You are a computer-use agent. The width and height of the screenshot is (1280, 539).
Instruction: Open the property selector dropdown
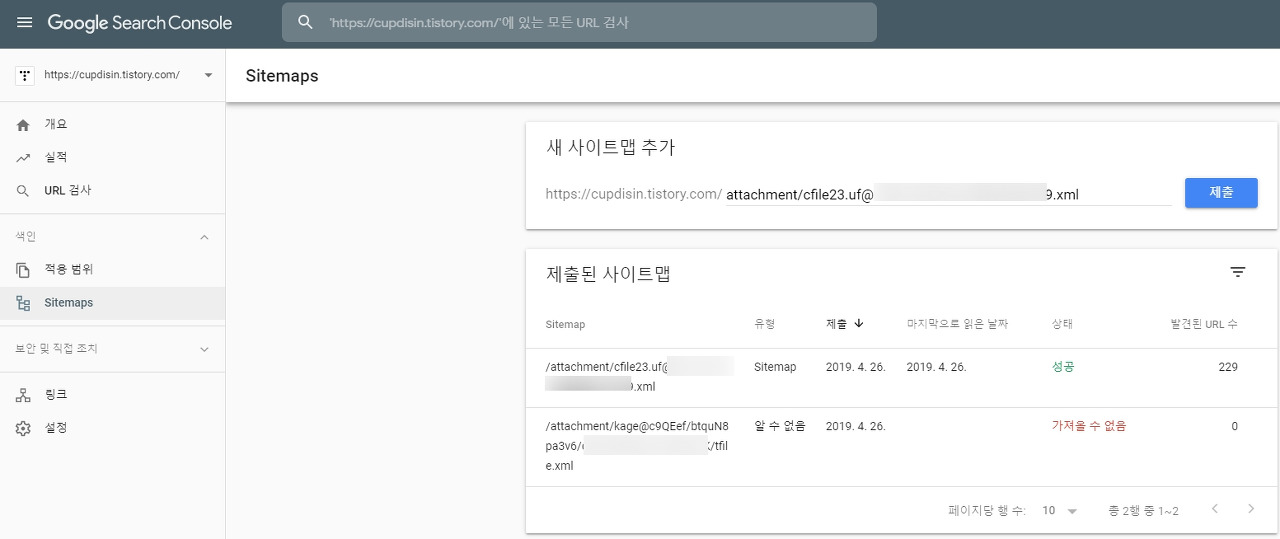(x=208, y=75)
